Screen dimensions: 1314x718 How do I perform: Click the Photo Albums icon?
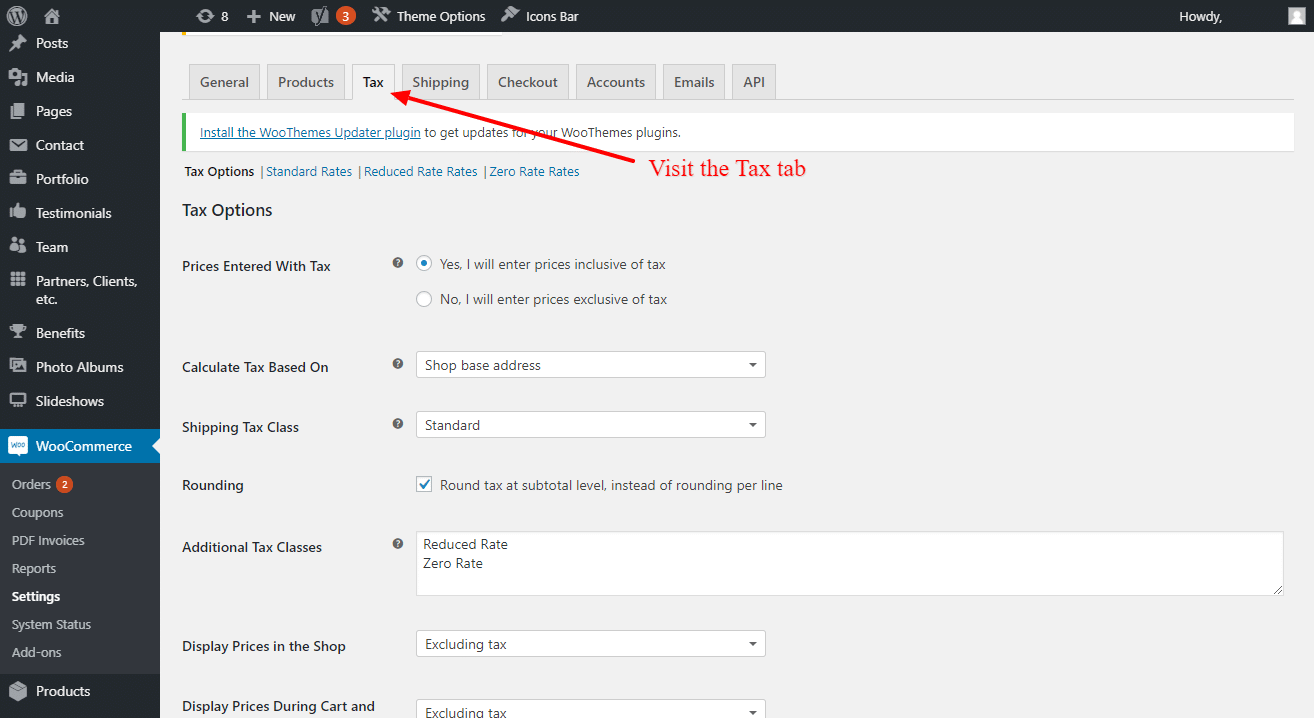click(x=18, y=367)
